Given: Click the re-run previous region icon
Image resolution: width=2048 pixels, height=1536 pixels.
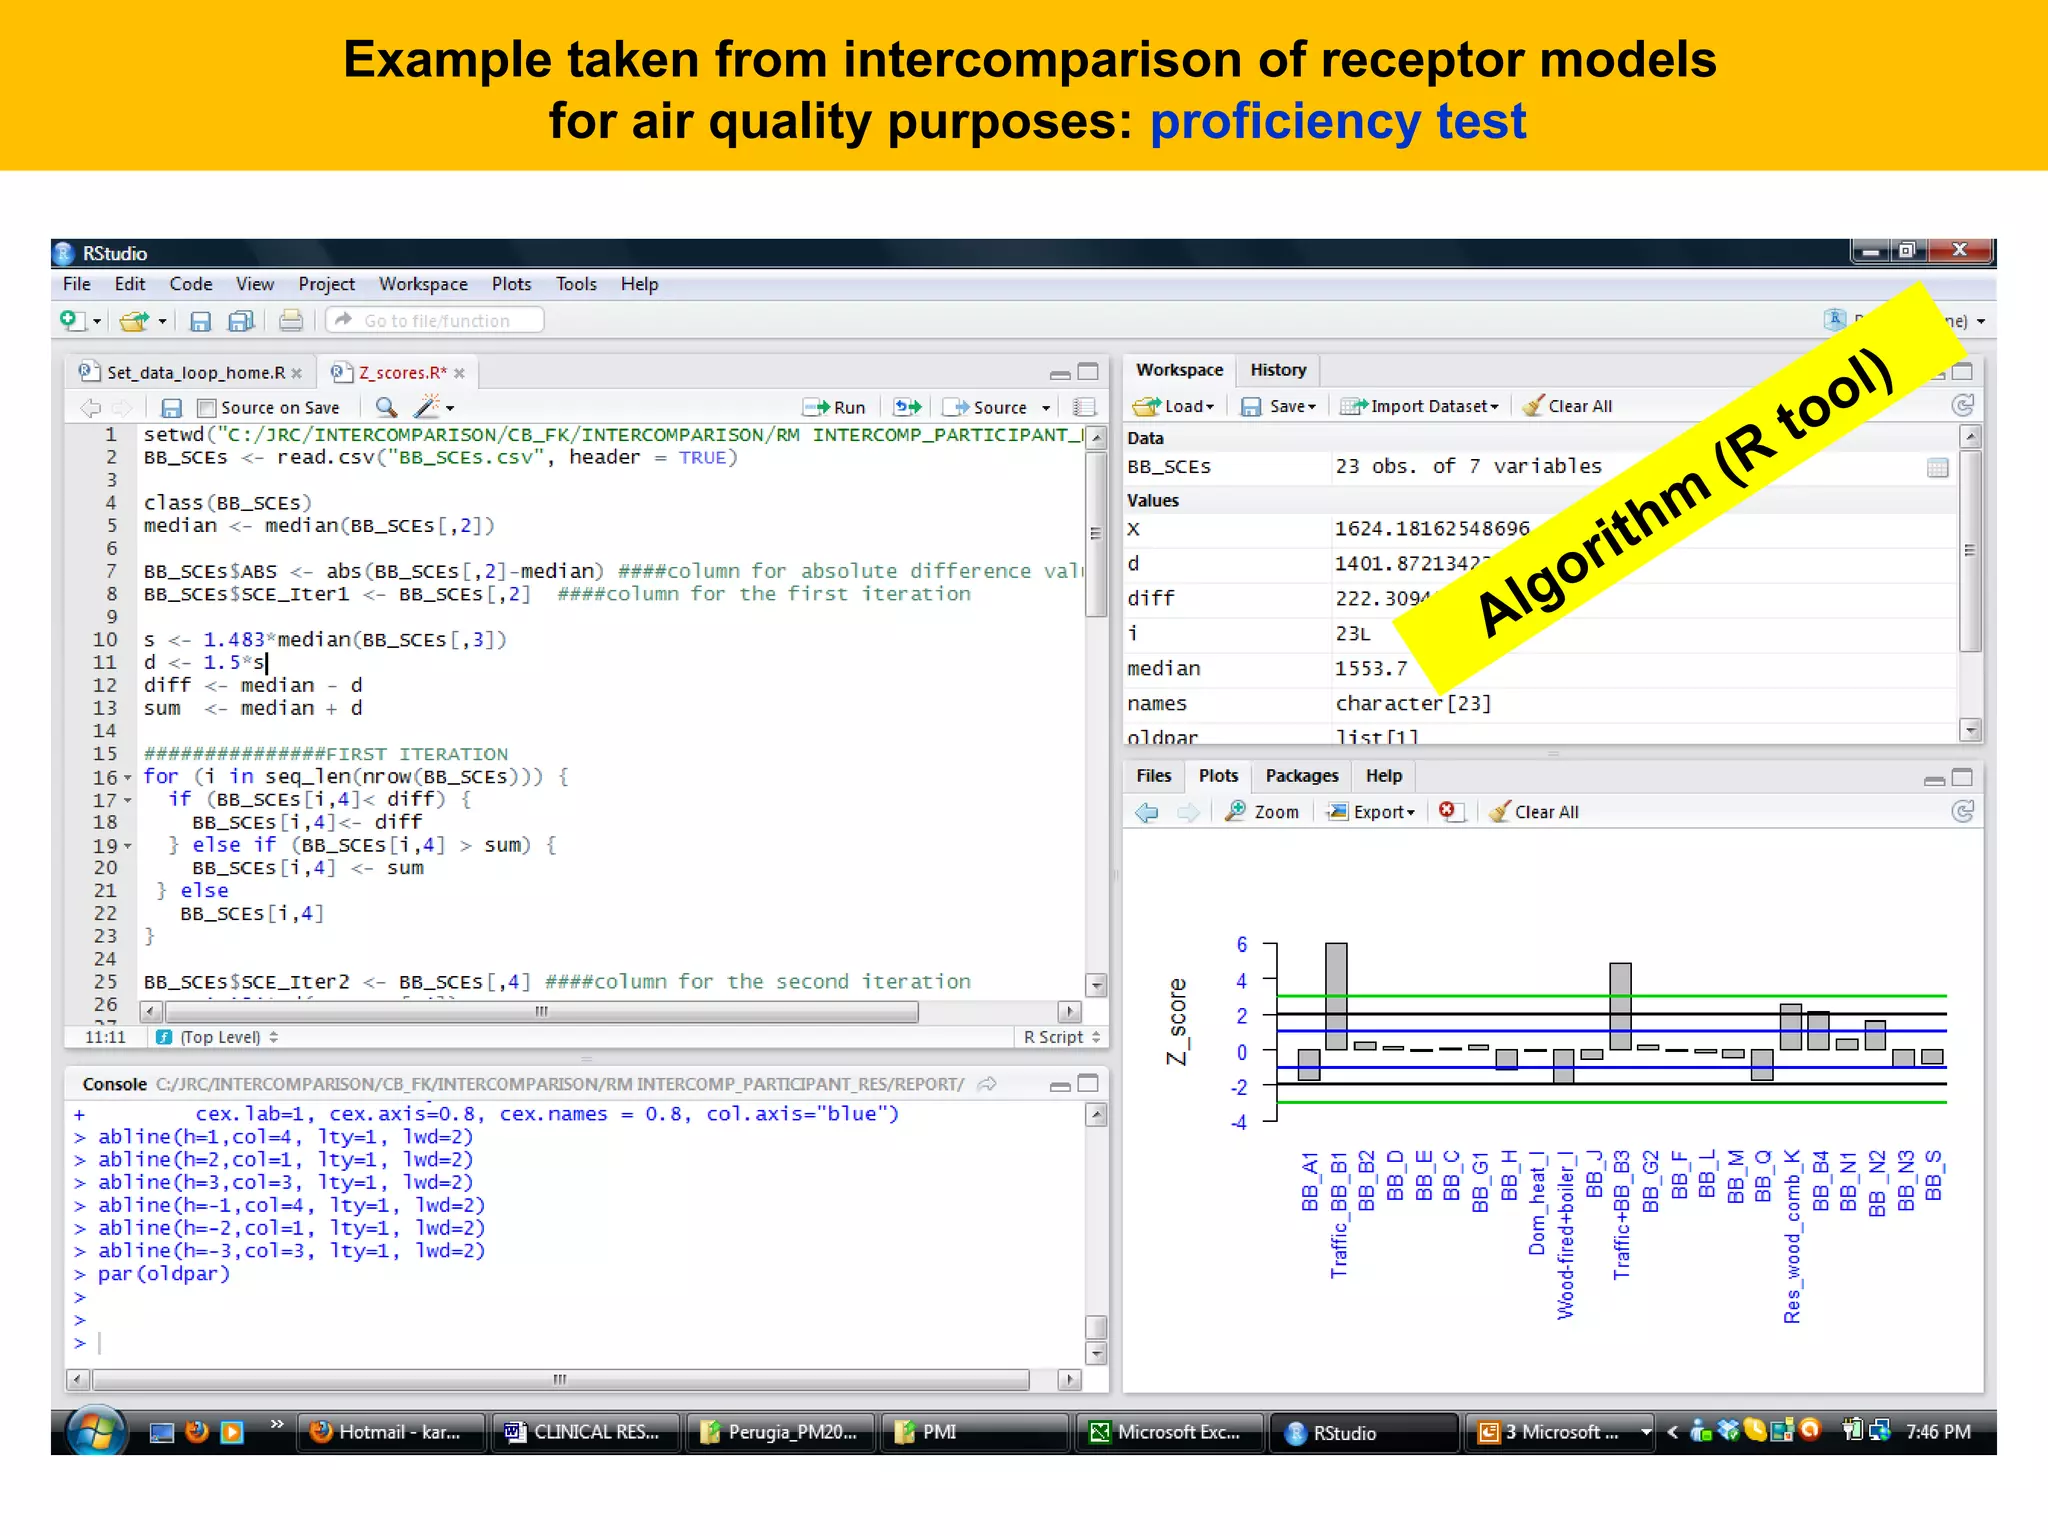Looking at the screenshot, I should coord(907,407).
